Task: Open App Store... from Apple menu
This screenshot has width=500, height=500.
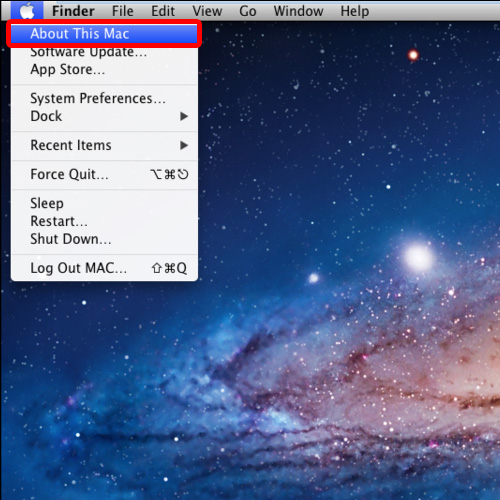Action: 104,69
